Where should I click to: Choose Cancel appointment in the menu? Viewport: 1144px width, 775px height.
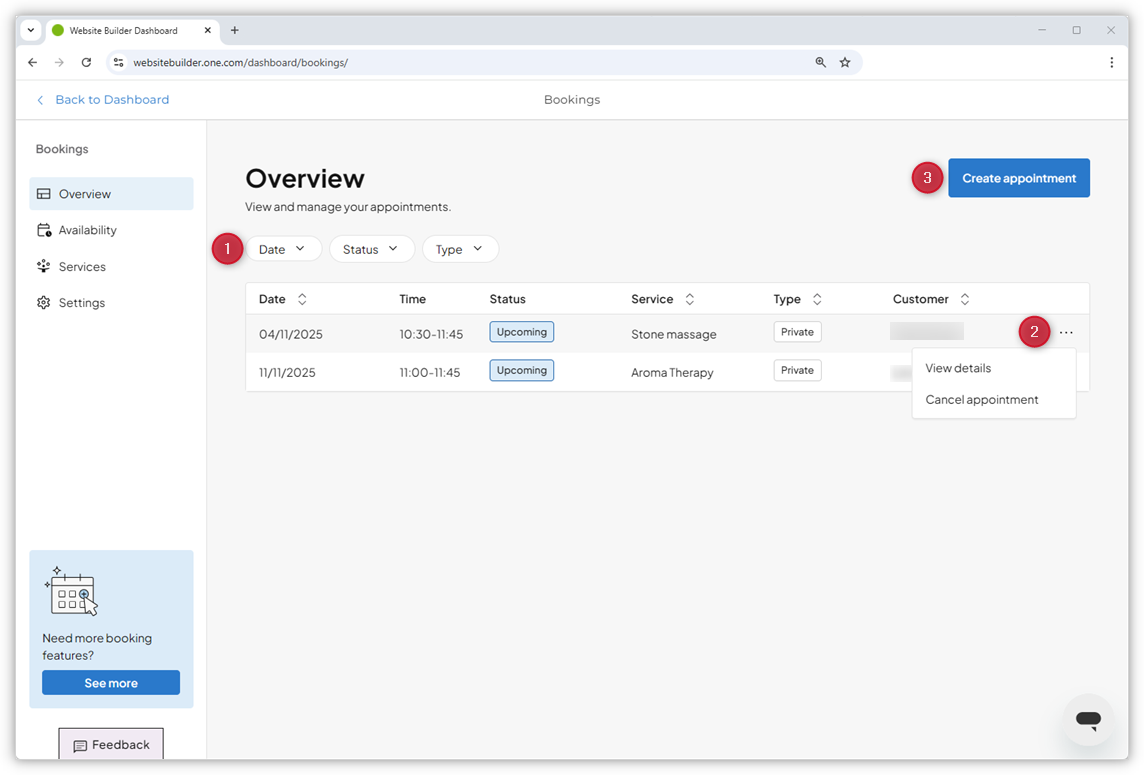pyautogui.click(x=981, y=399)
